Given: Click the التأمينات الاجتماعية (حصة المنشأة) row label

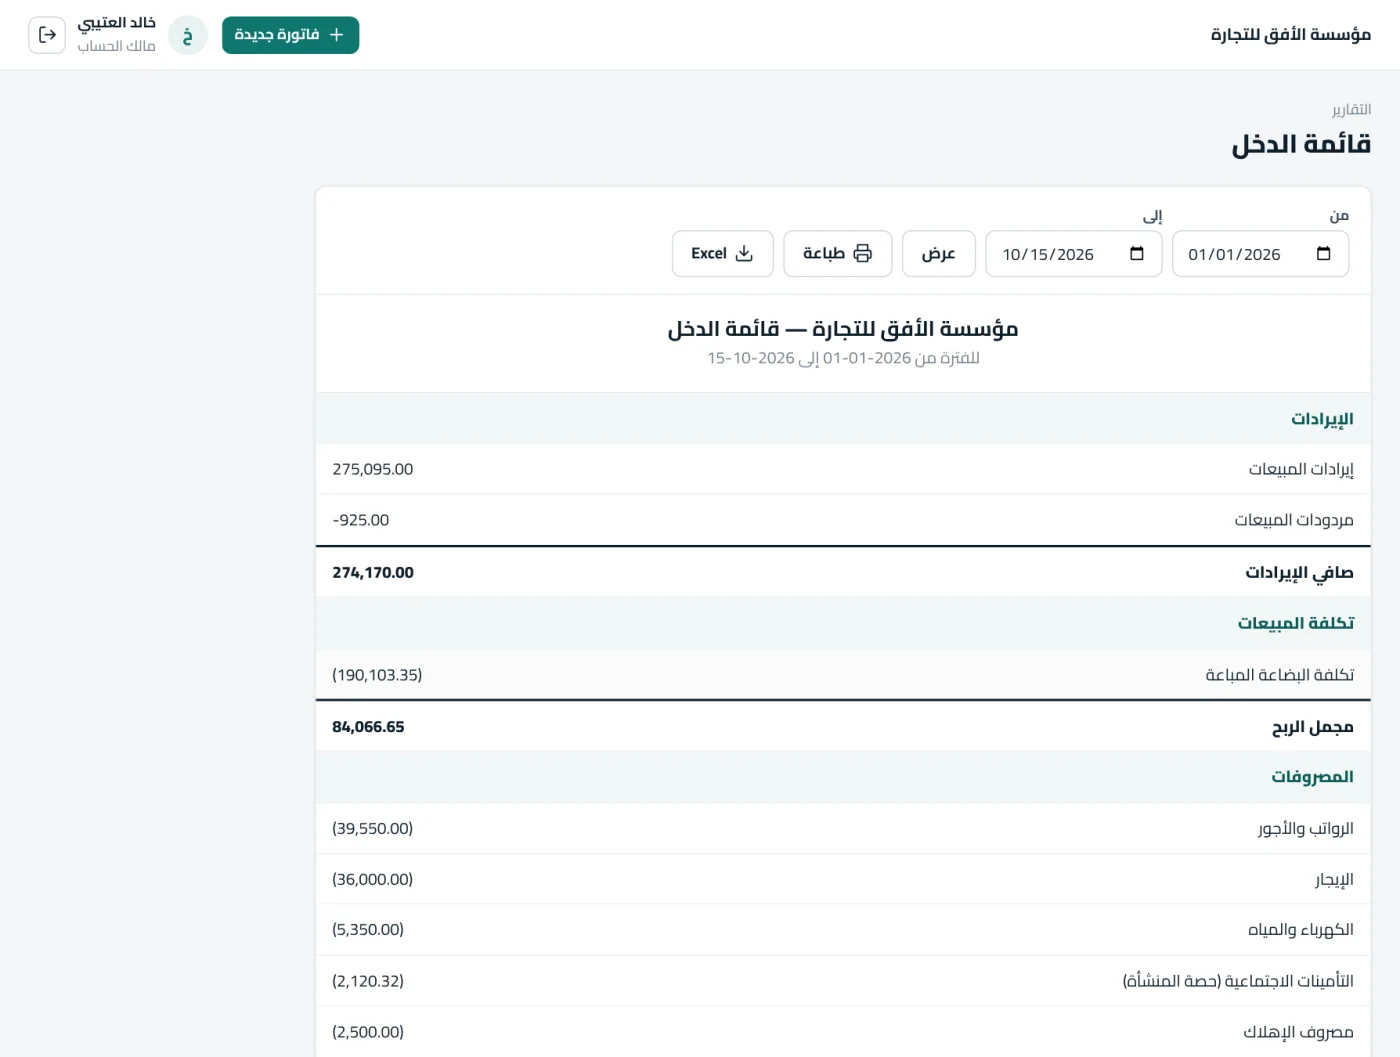Looking at the screenshot, I should [x=1238, y=981].
